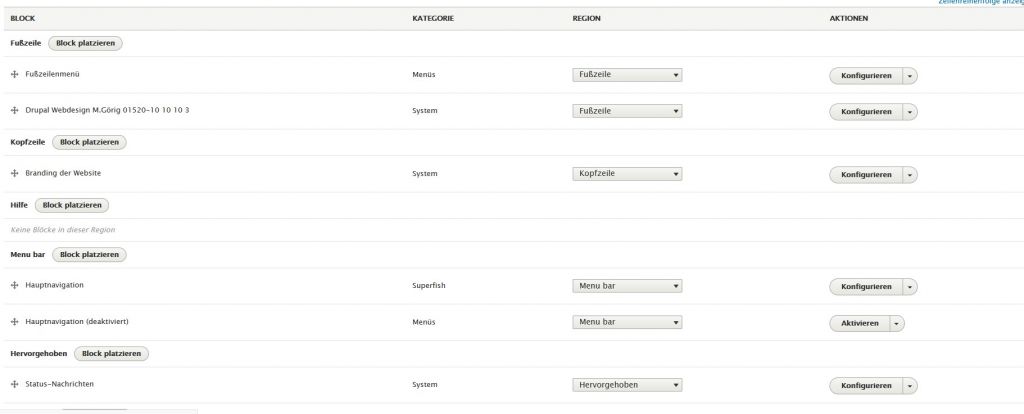
Task: Open region dropdown for Branding der Website
Action: (x=627, y=174)
